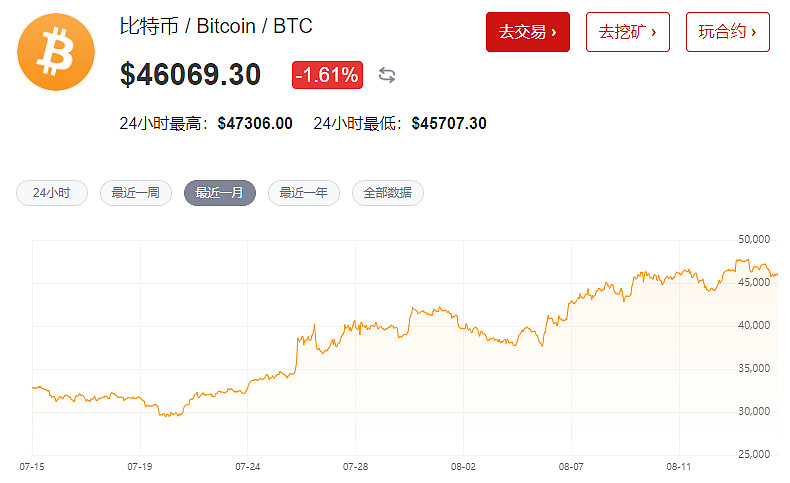The image size is (790, 483).
Task: Click the 比特币 / Bitcoin / BTC title
Action: click(216, 26)
